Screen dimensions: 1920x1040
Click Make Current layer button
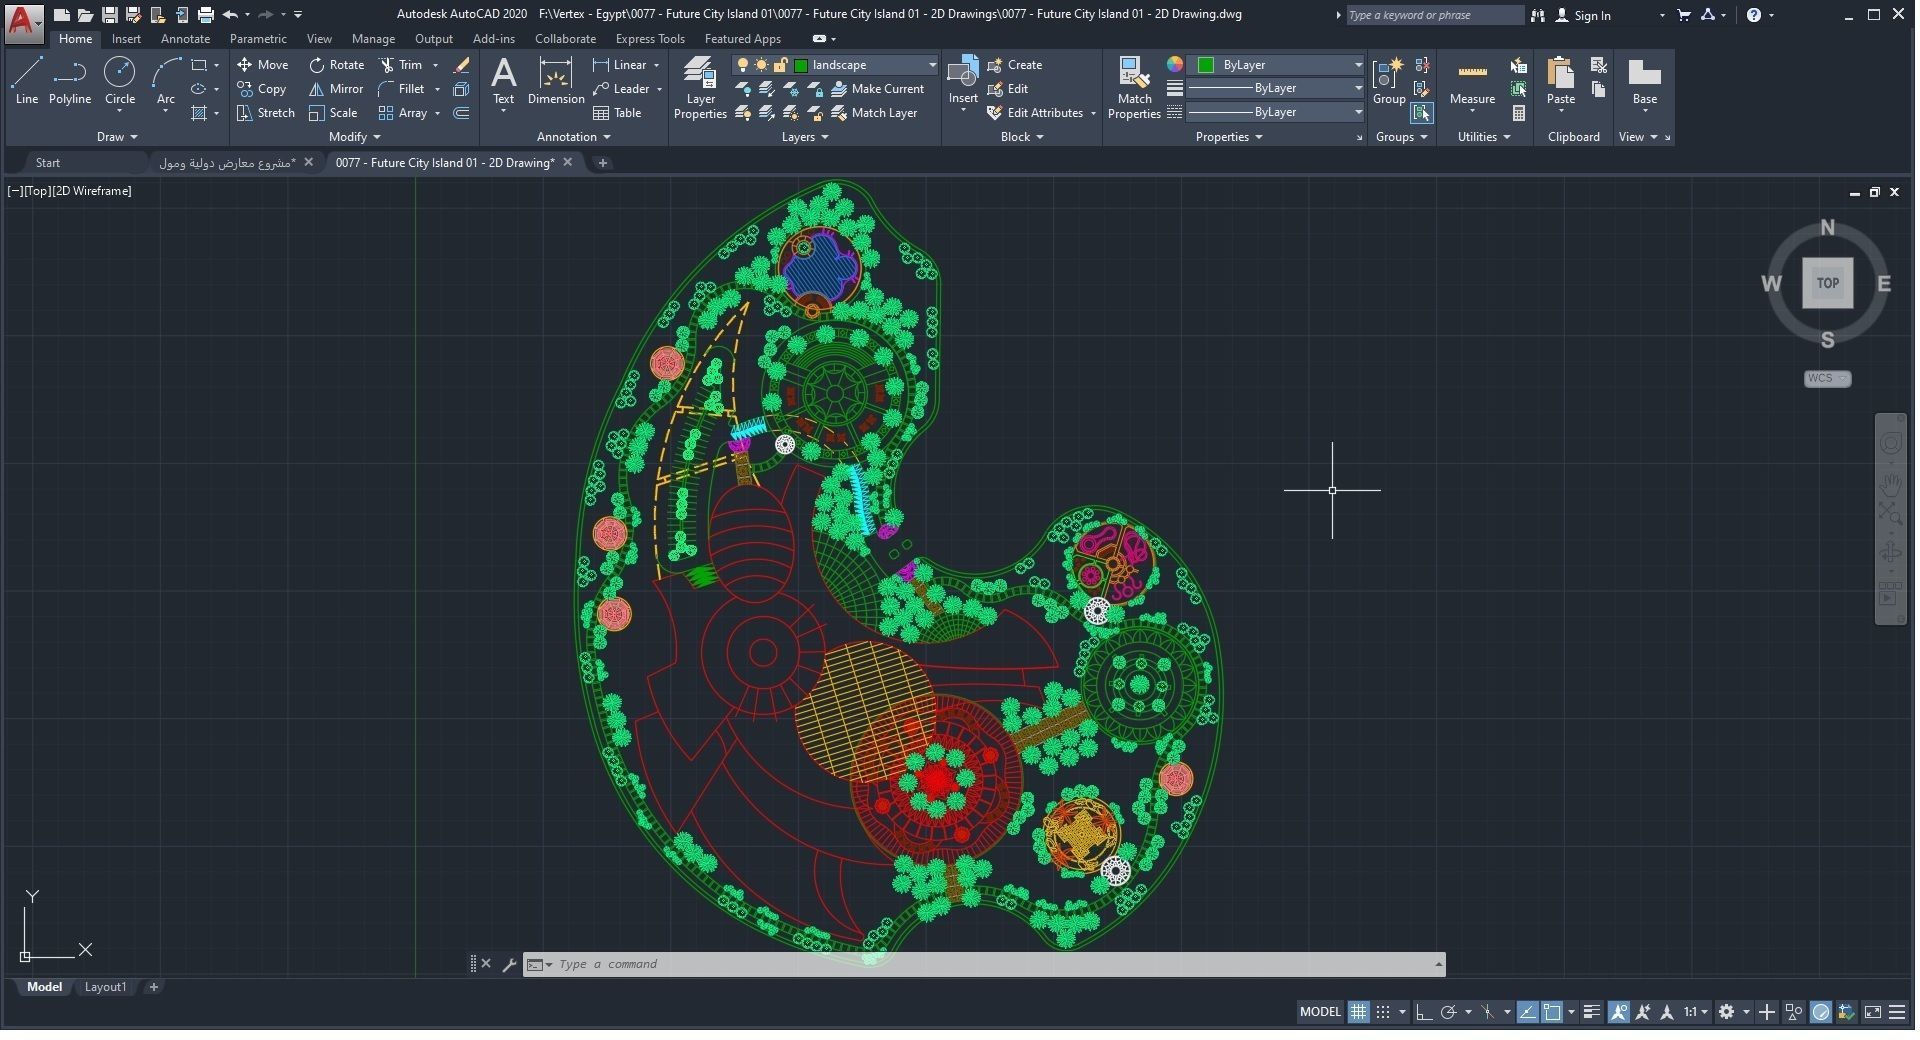[877, 89]
